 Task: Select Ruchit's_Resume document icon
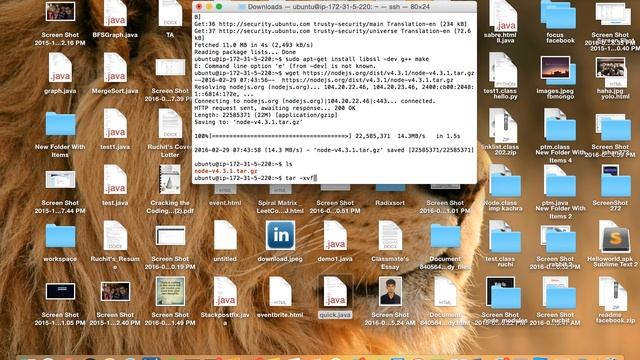115,236
